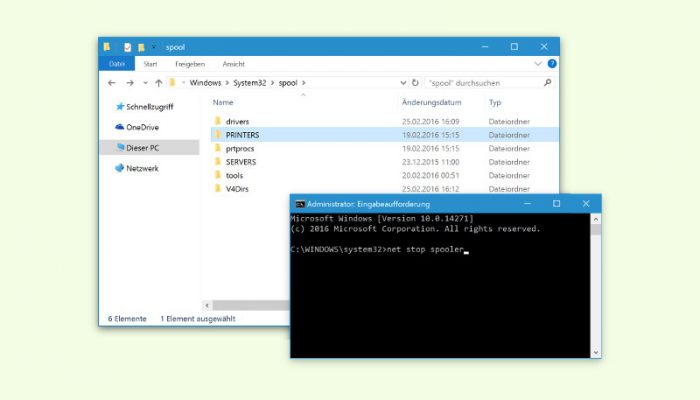Click the "spool" durchsuchen search field
This screenshot has height=400, width=700.
coord(484,83)
